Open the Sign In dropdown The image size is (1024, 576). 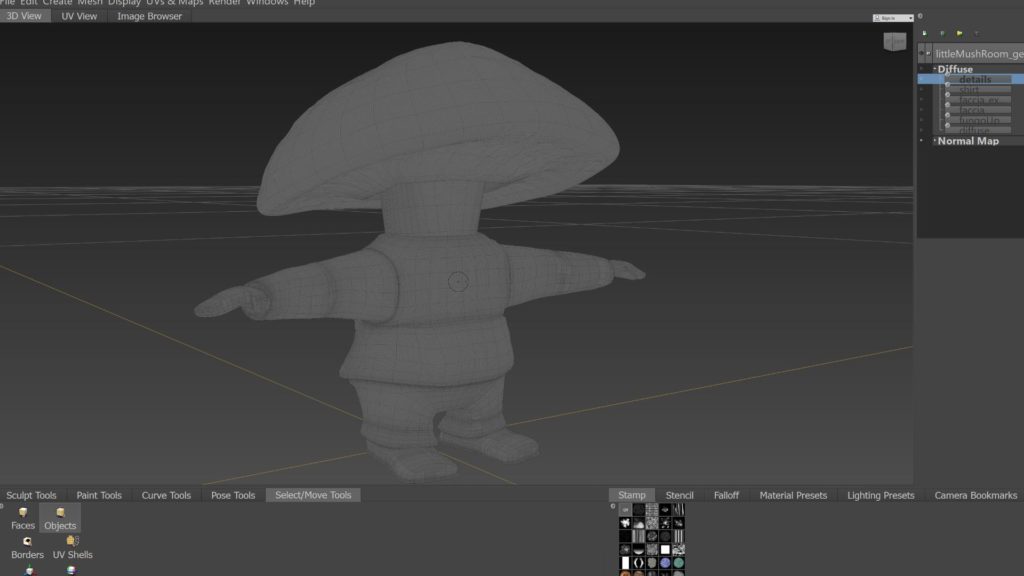(893, 18)
